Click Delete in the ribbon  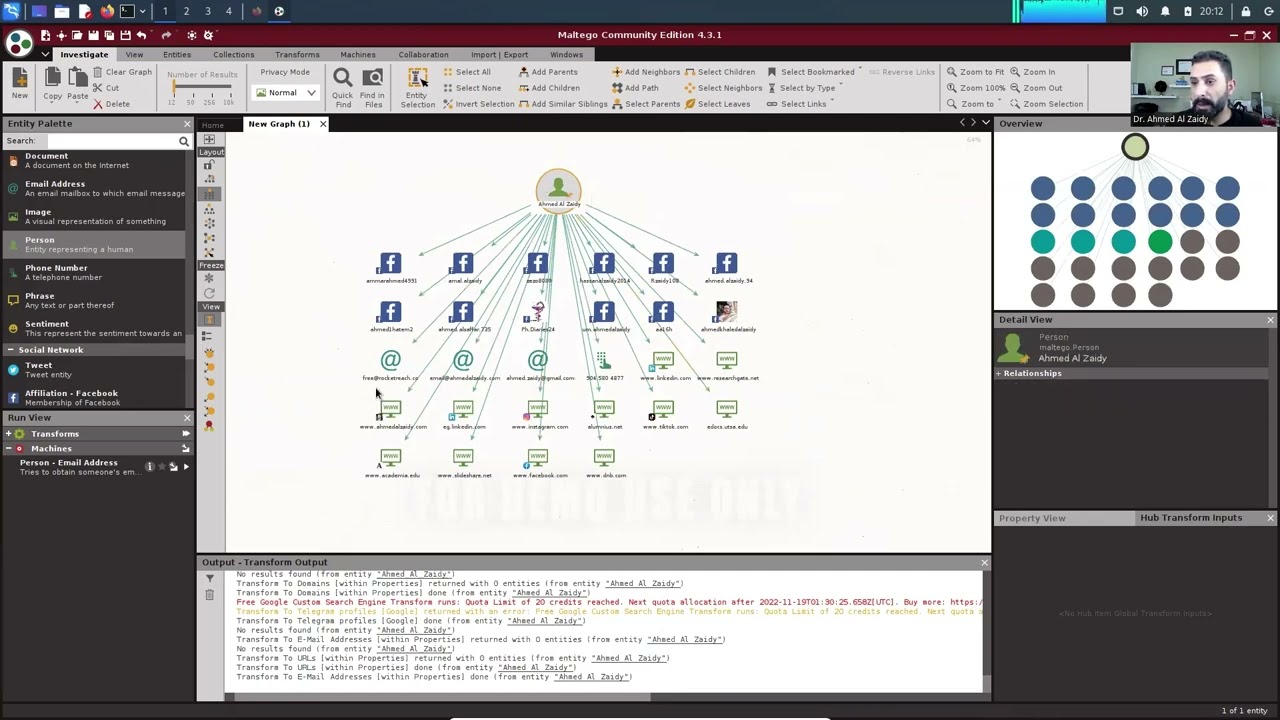(x=111, y=104)
